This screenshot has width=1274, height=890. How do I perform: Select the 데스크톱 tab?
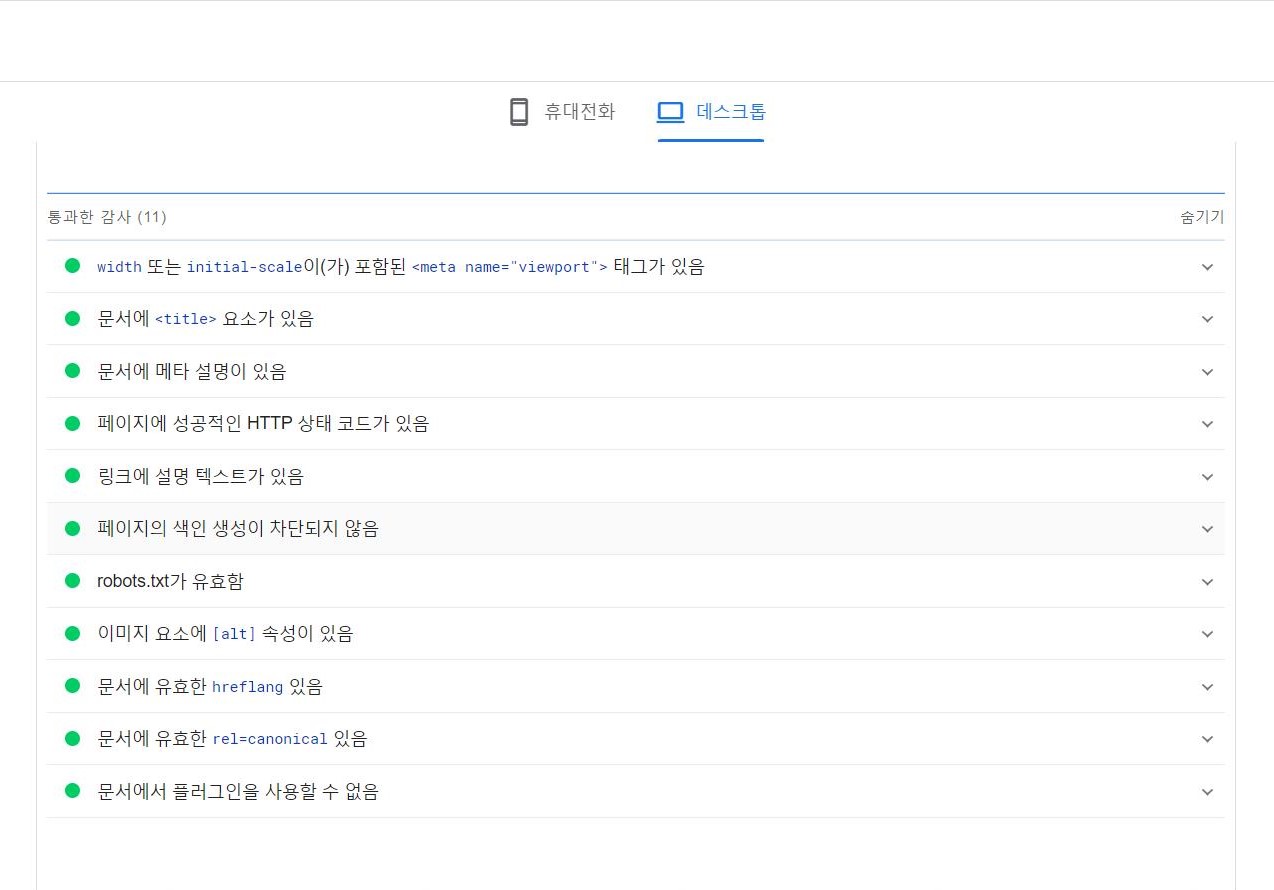[x=710, y=111]
